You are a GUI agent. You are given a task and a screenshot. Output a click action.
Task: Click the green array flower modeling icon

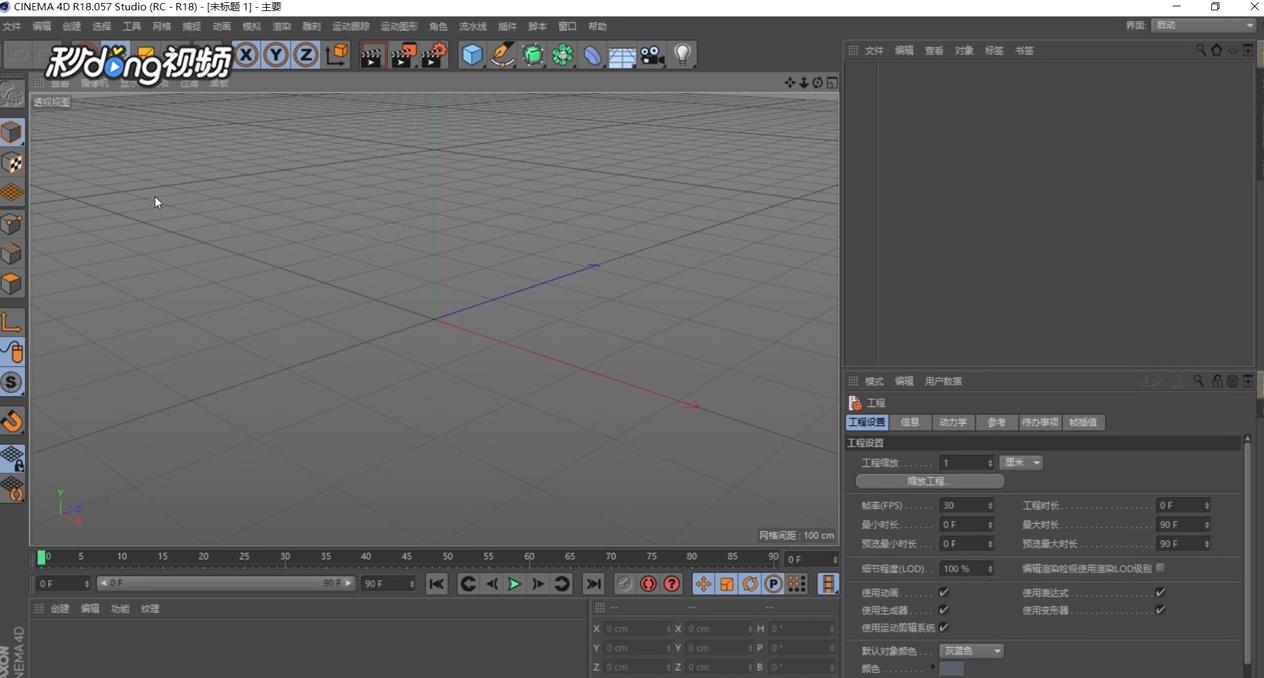tap(563, 55)
